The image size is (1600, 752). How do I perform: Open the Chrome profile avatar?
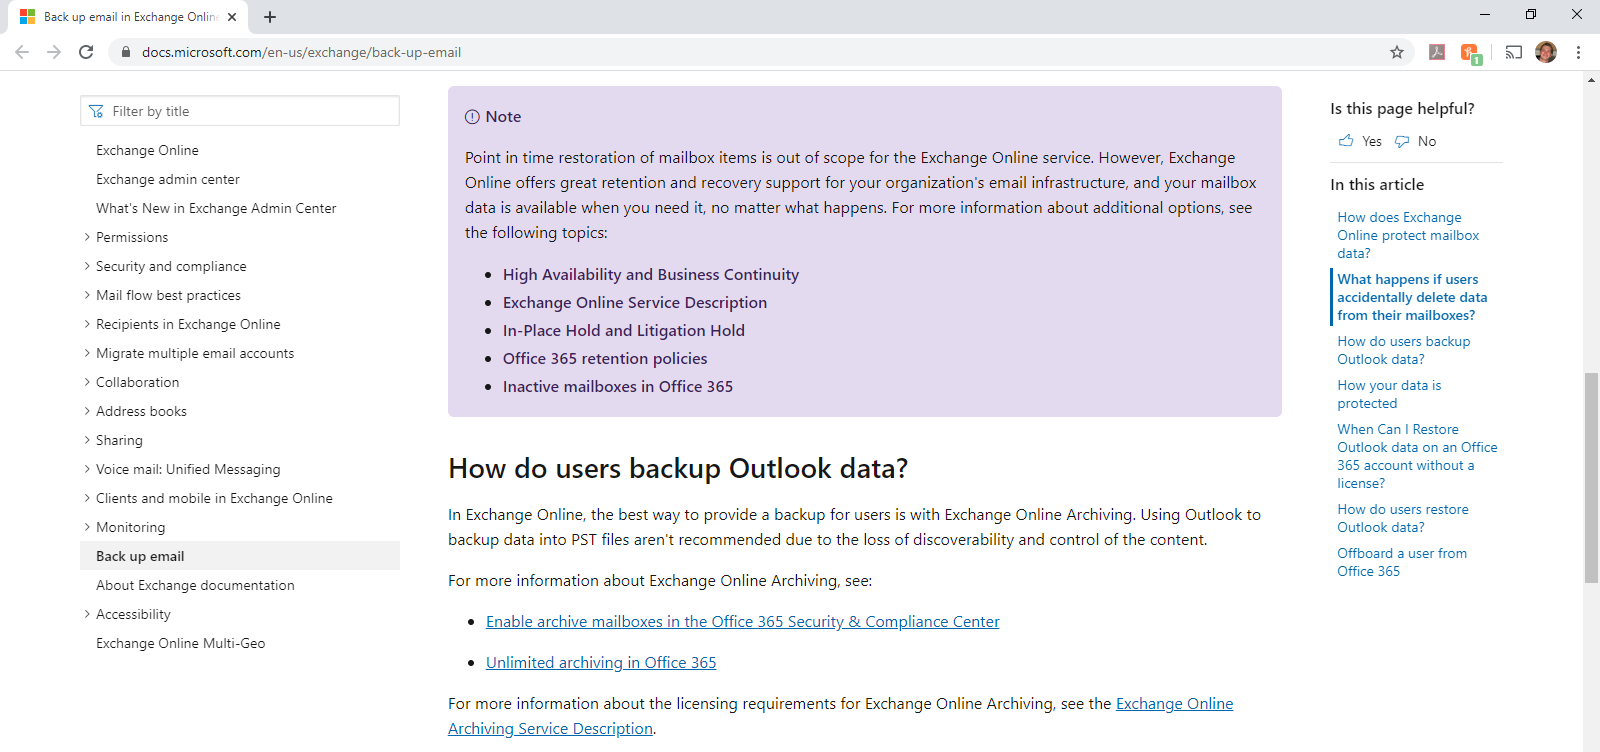1546,52
